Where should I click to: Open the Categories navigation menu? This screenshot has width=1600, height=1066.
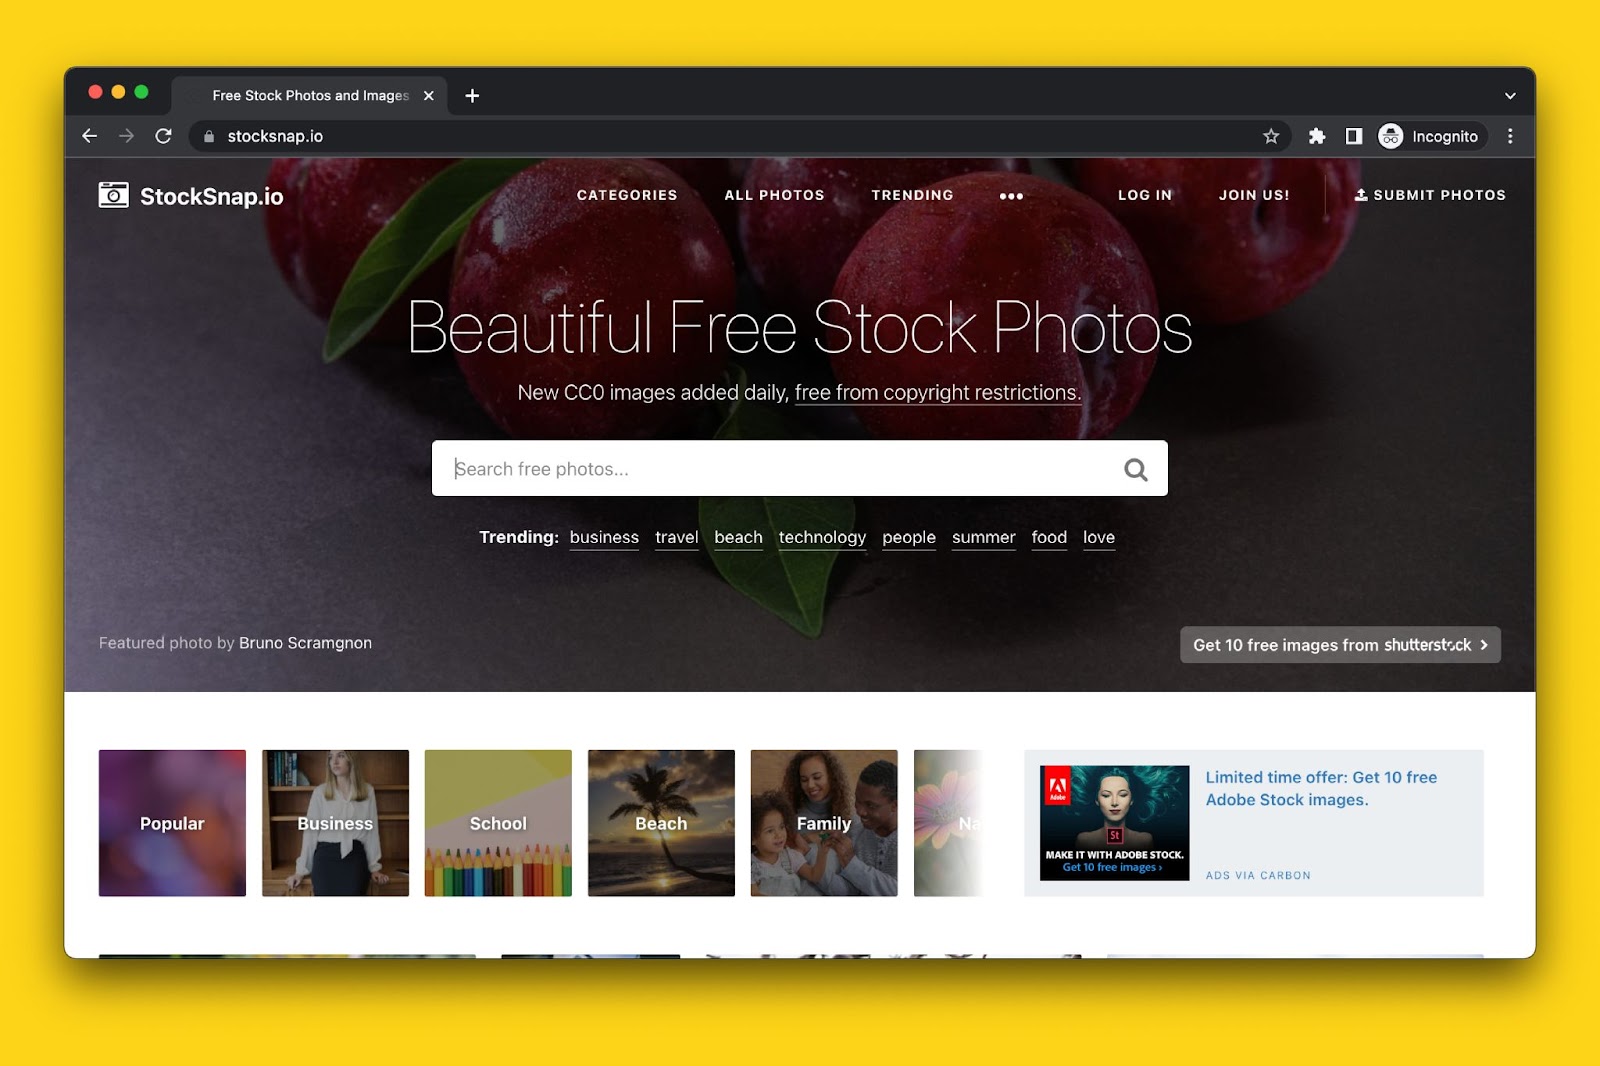pos(627,195)
